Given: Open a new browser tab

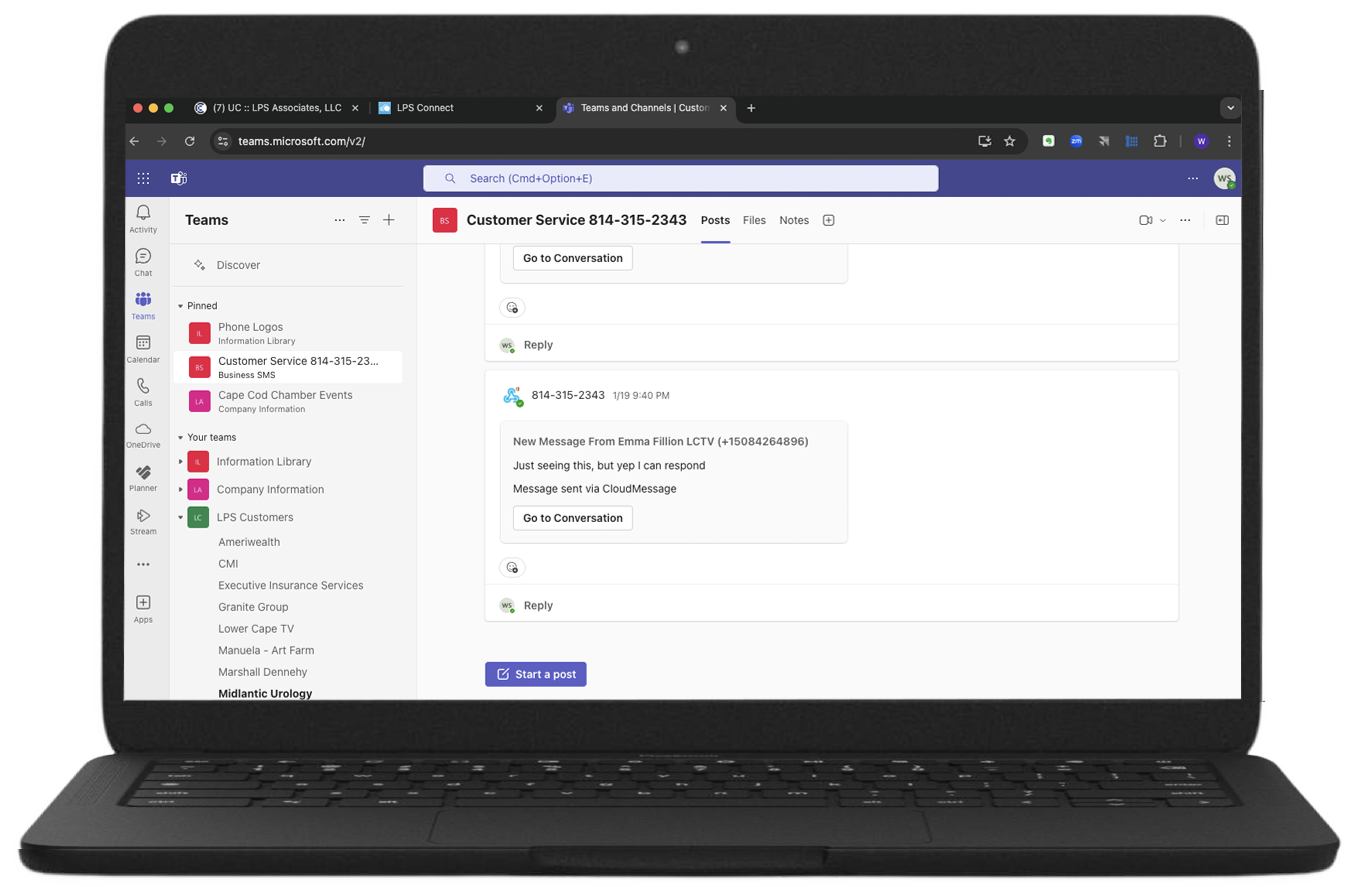Looking at the screenshot, I should coord(751,108).
